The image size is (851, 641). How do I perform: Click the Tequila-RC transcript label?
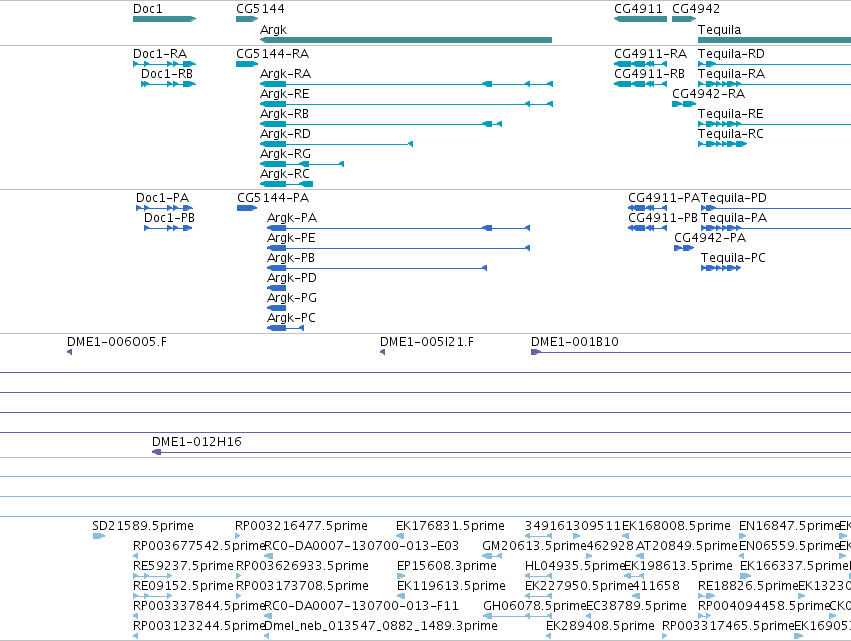[x=731, y=134]
